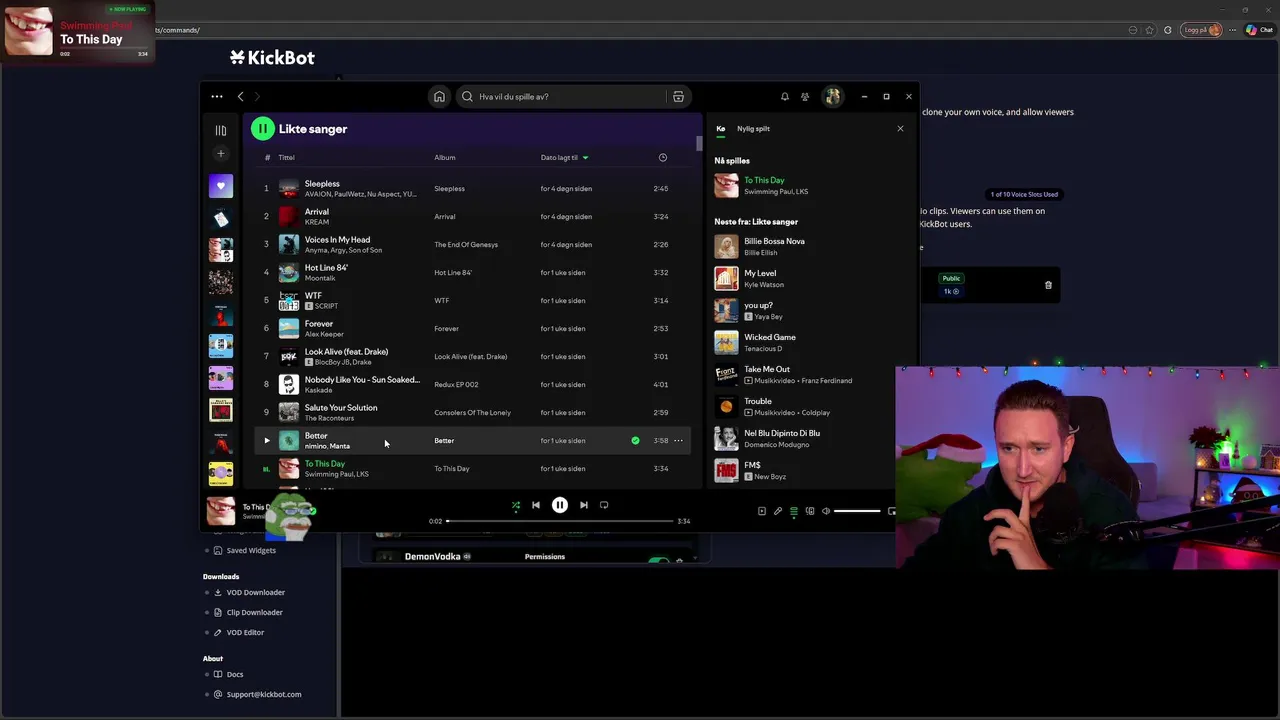Image resolution: width=1280 pixels, height=720 pixels.
Task: Pause playback in the bottom player
Action: coord(560,505)
